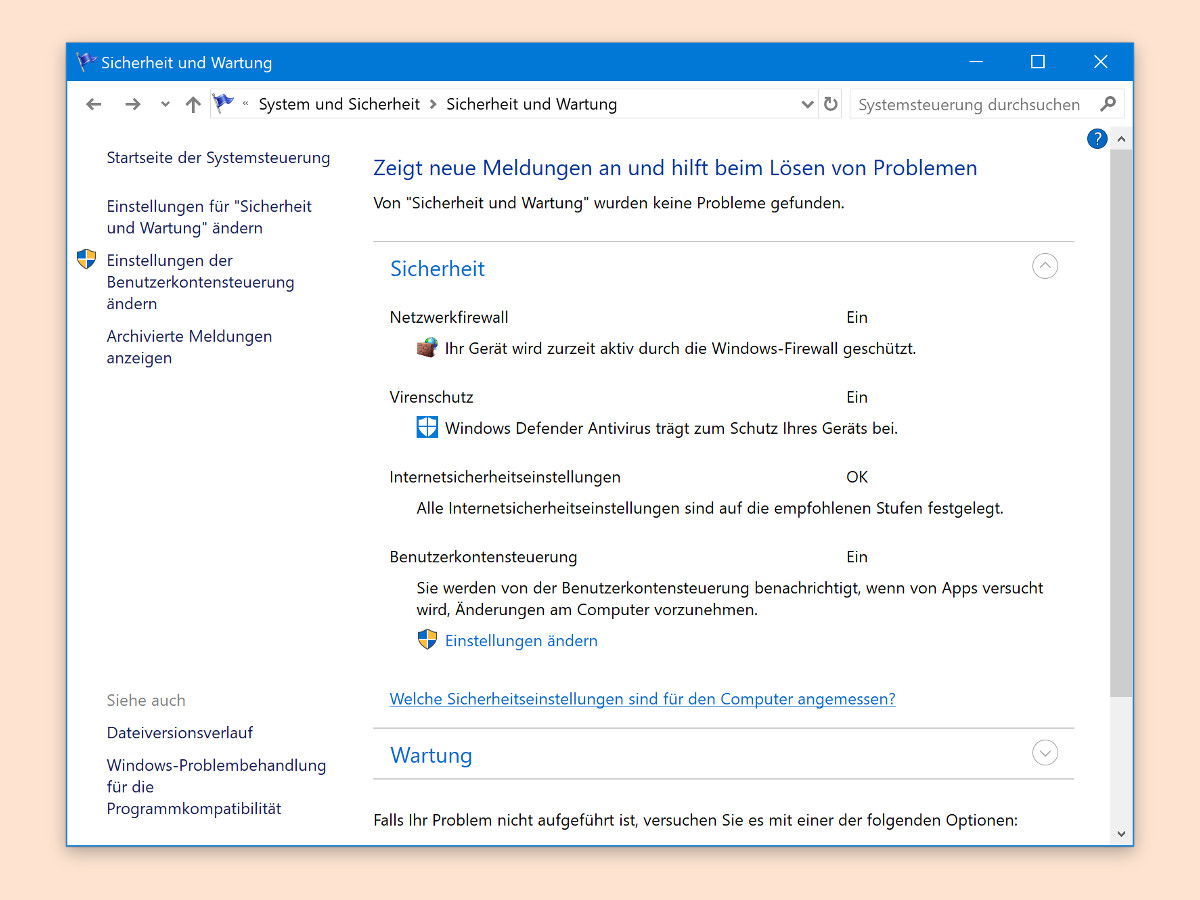
Task: Click the OK status of Internetsicherheitseinstellungen
Action: (857, 477)
